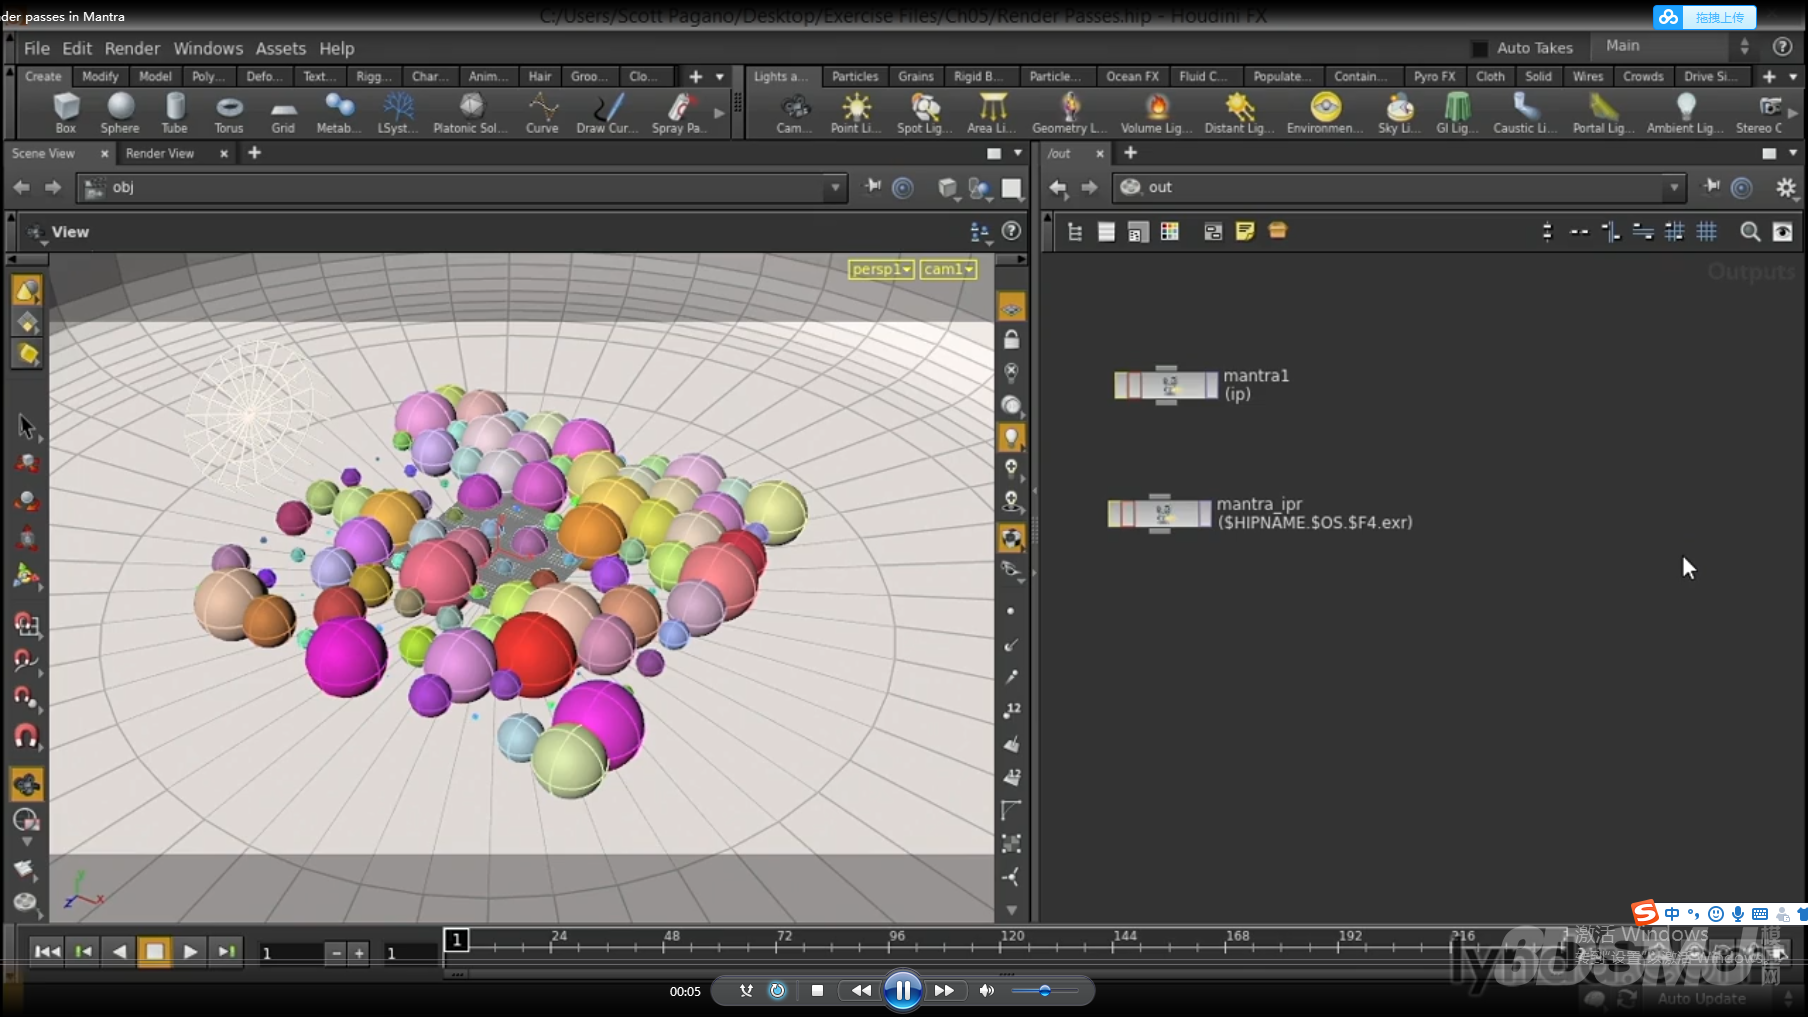Add a Portal Light

pos(1604,112)
